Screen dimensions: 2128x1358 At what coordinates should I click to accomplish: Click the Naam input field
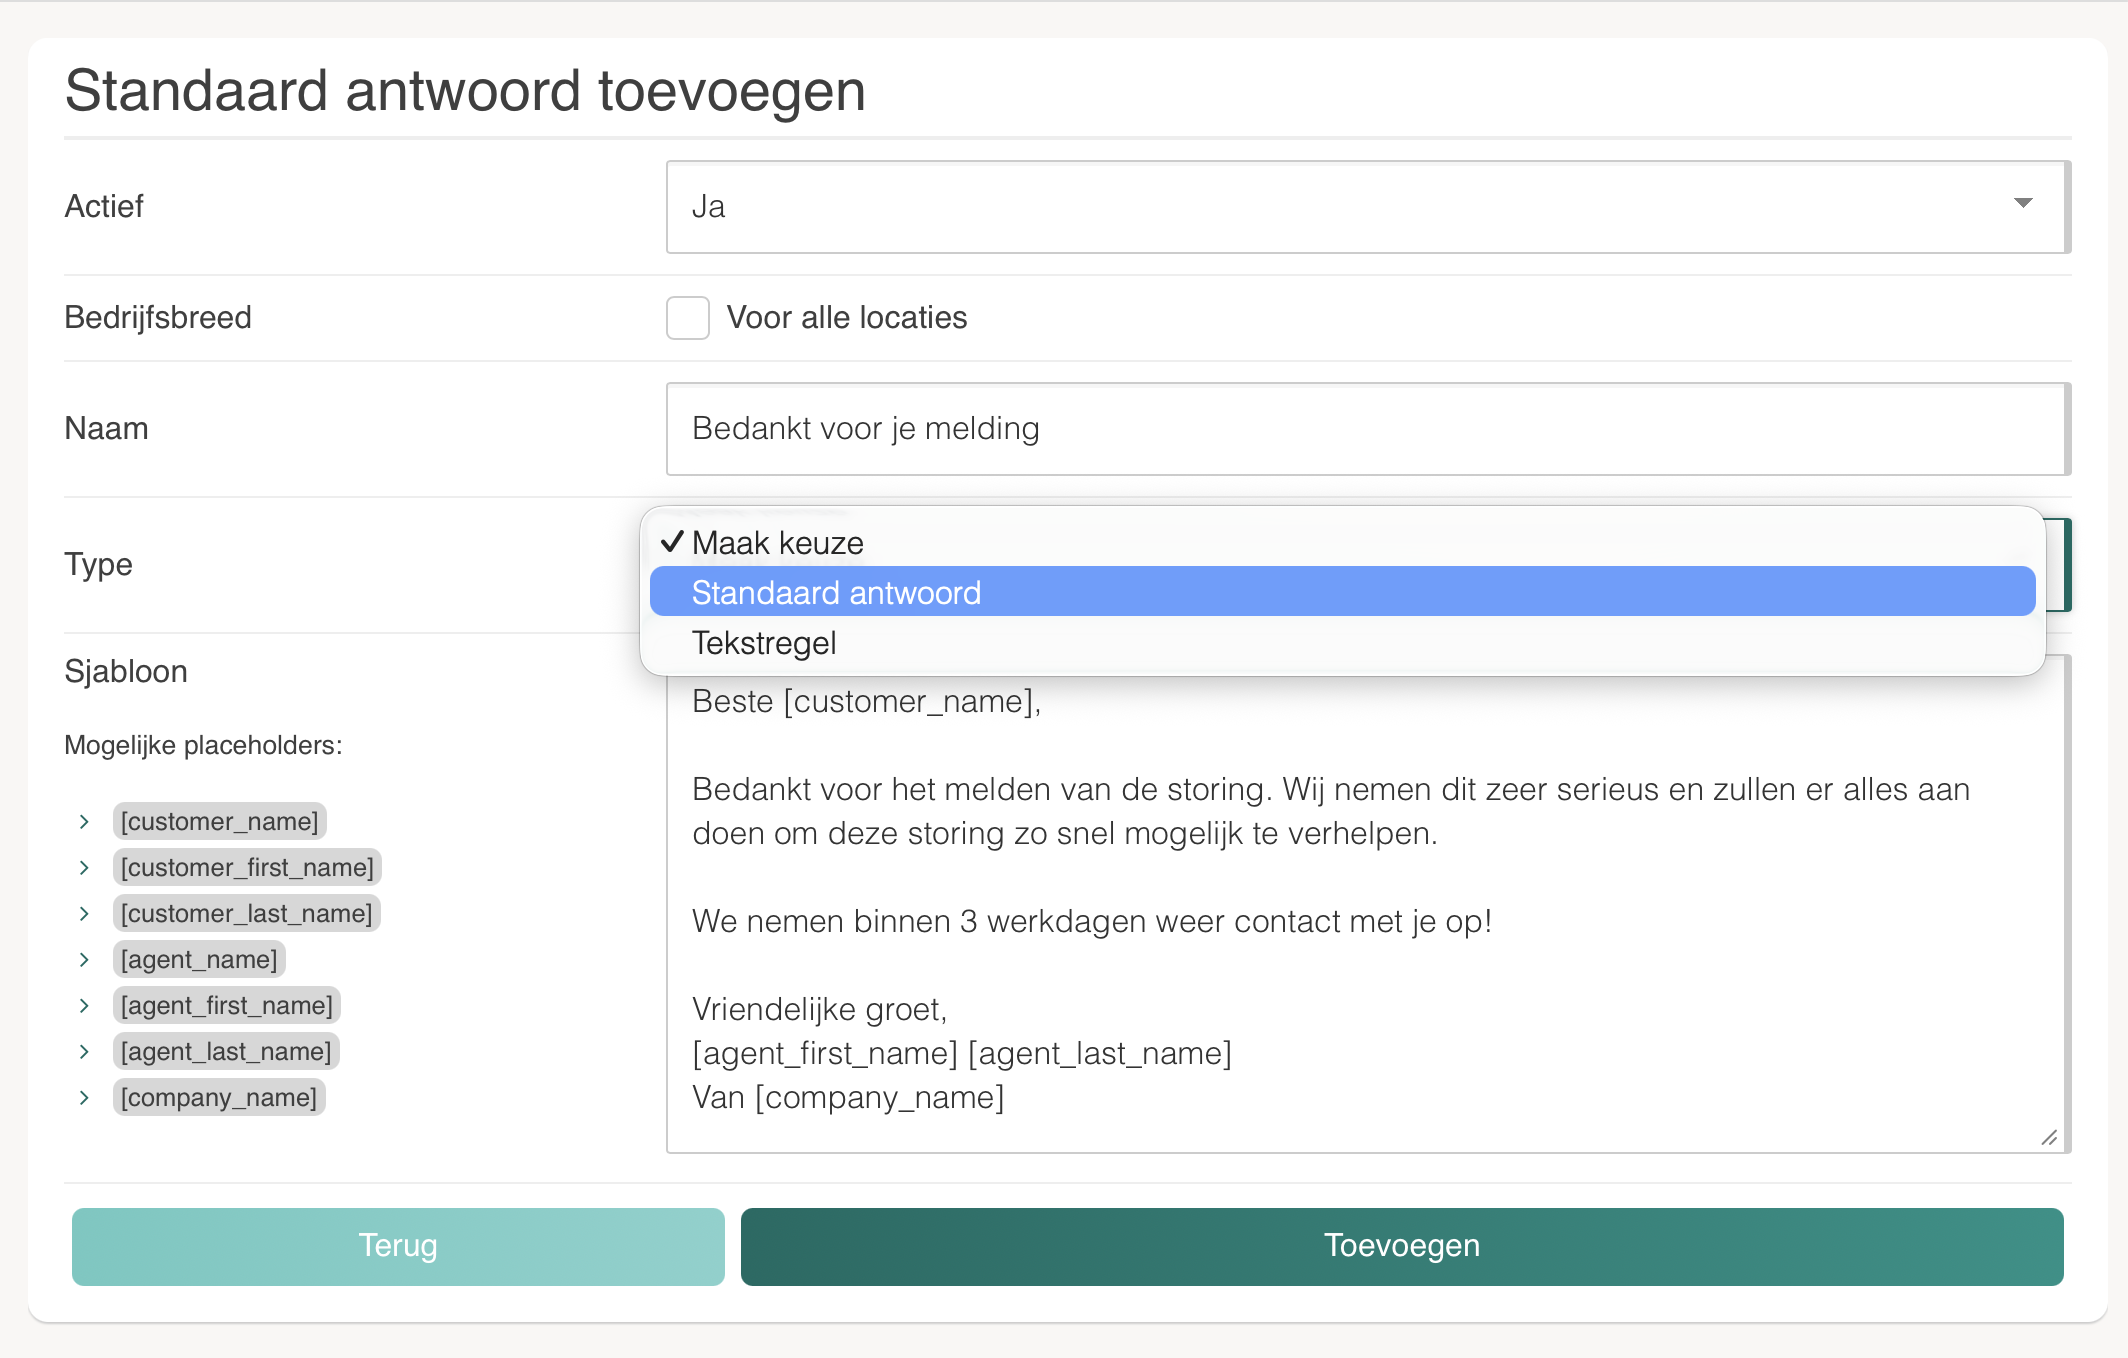[x=1366, y=429]
